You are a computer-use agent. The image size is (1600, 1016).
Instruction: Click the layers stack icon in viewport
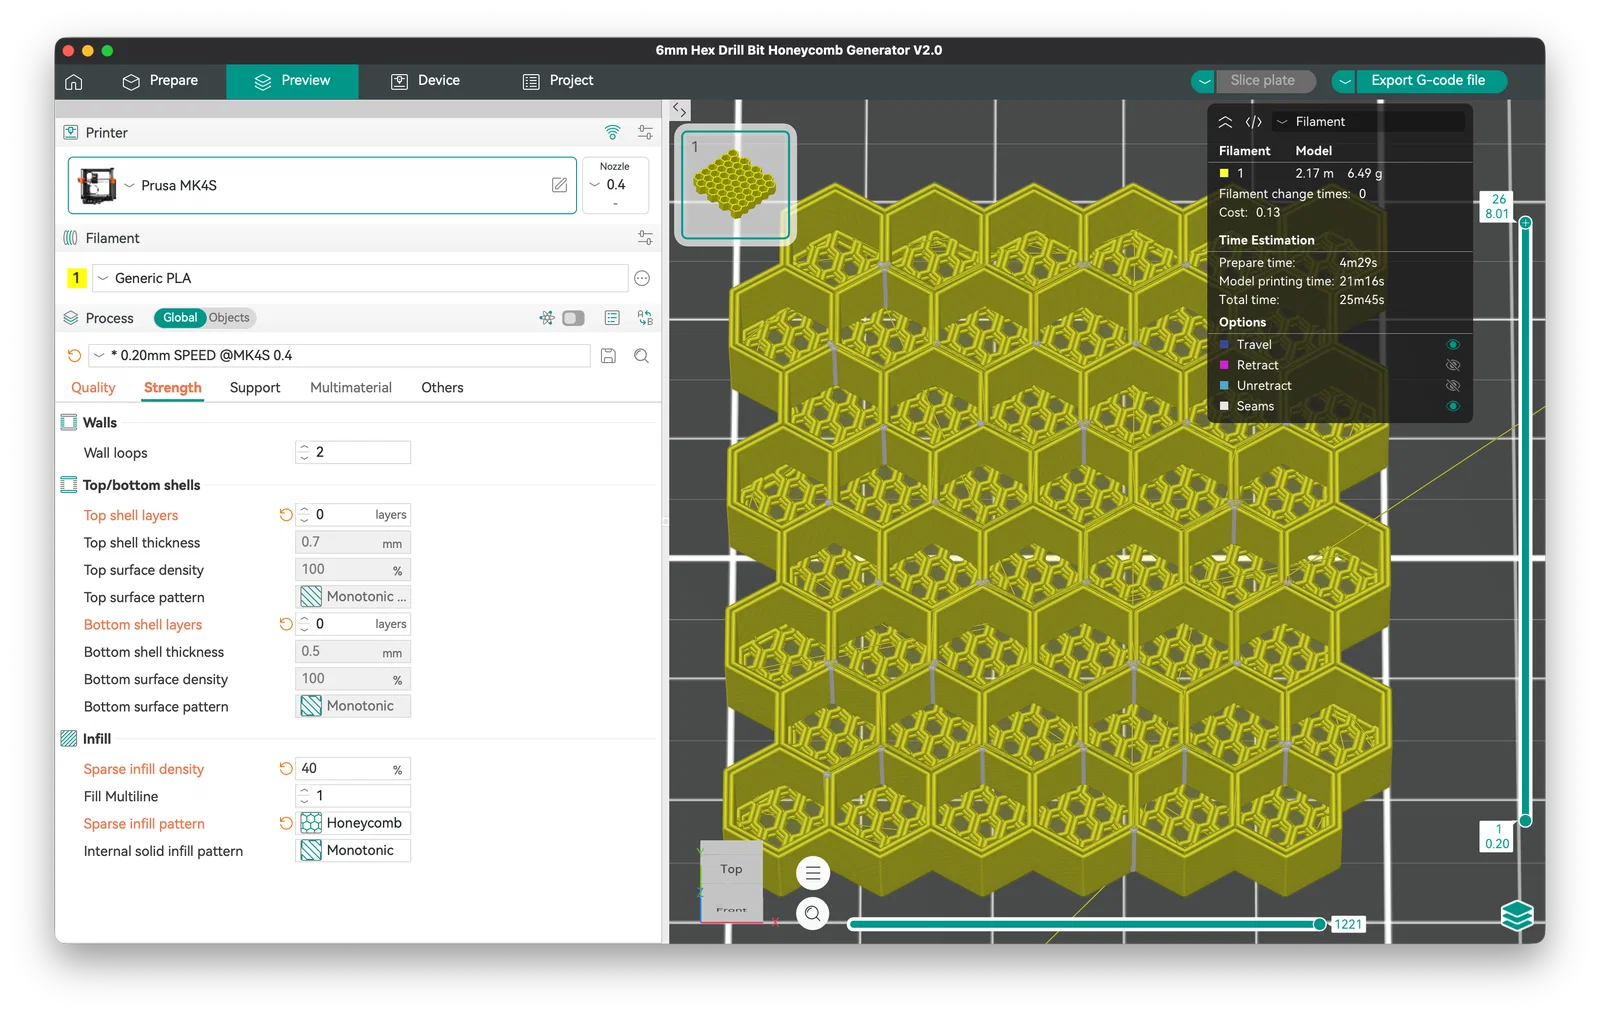coord(1517,915)
